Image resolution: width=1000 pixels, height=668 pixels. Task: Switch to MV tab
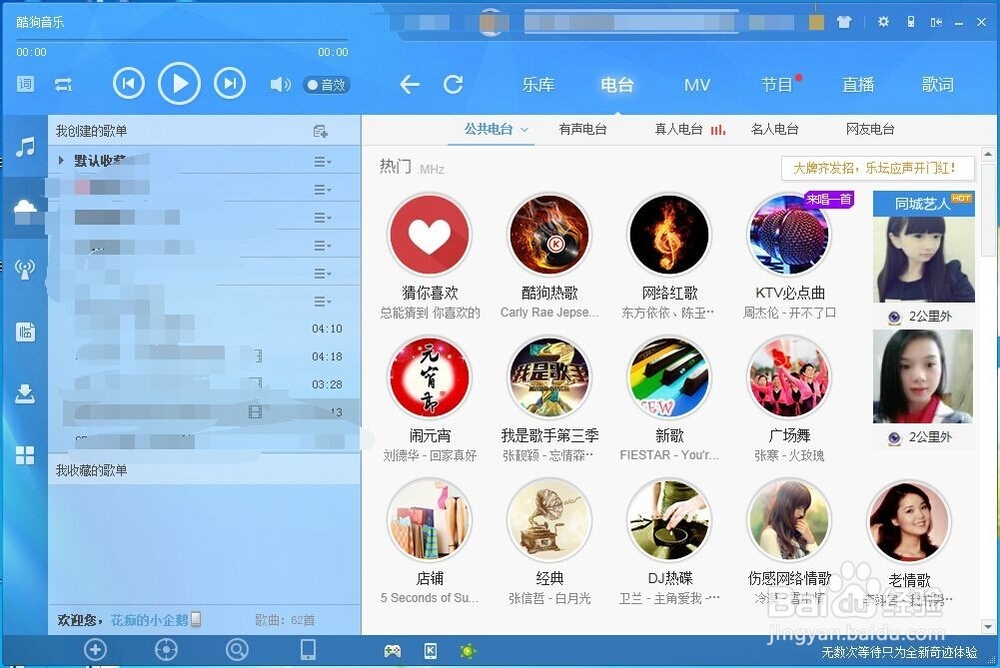tap(696, 85)
